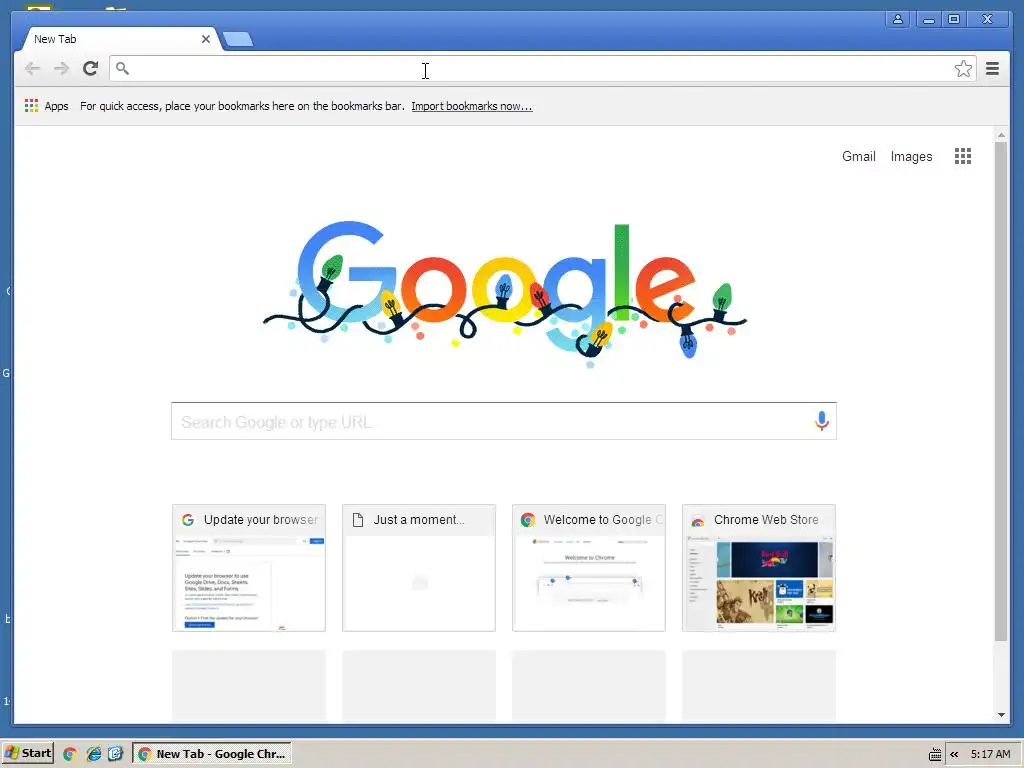This screenshot has width=1024, height=768.
Task: Click the 5:17 AM system clock
Action: tap(990, 754)
